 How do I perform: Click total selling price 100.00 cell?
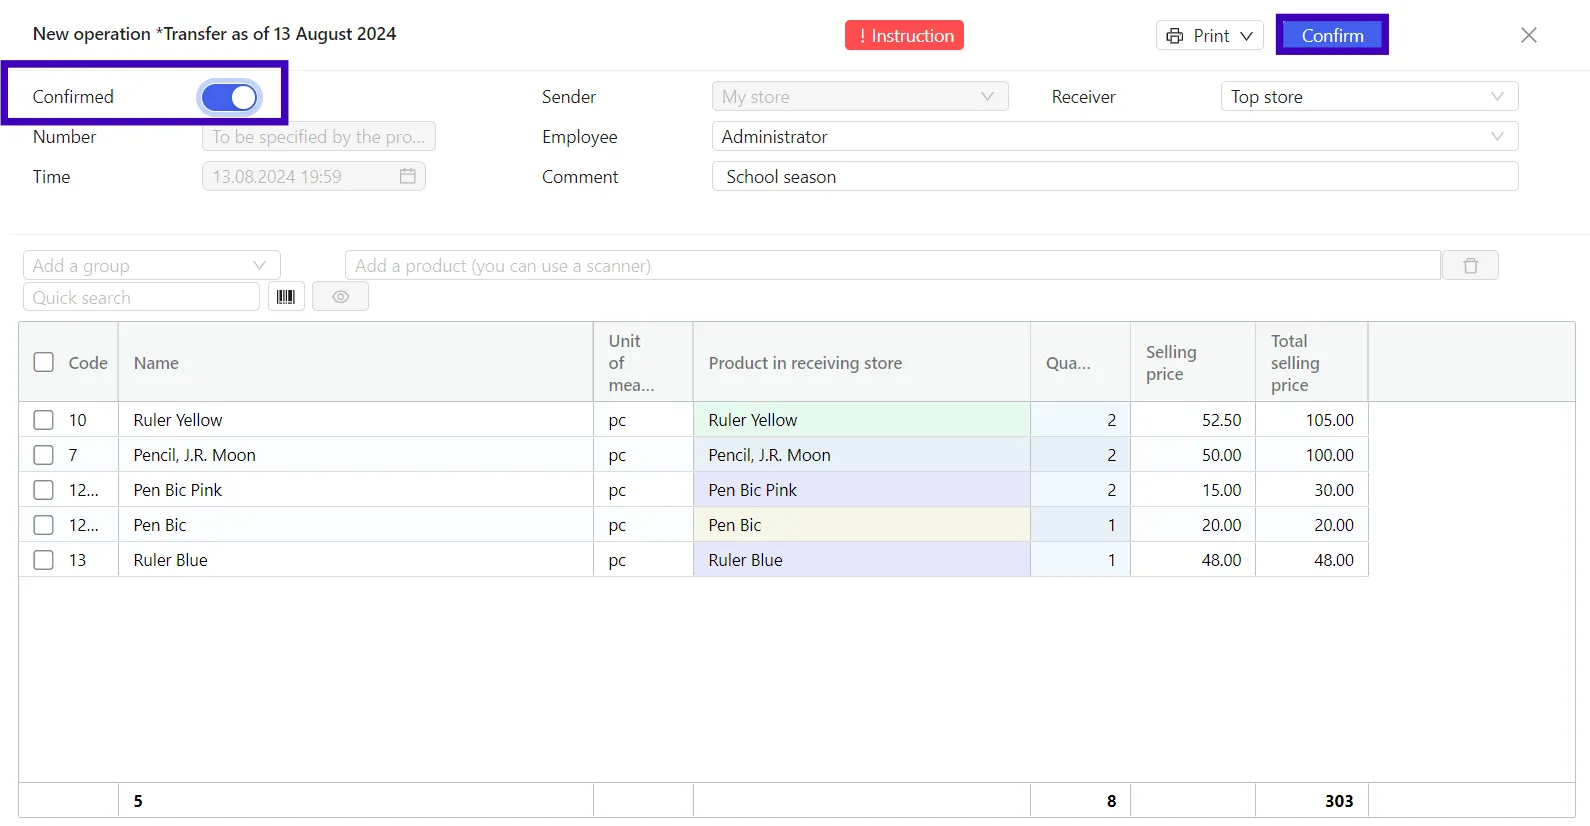click(x=1311, y=455)
